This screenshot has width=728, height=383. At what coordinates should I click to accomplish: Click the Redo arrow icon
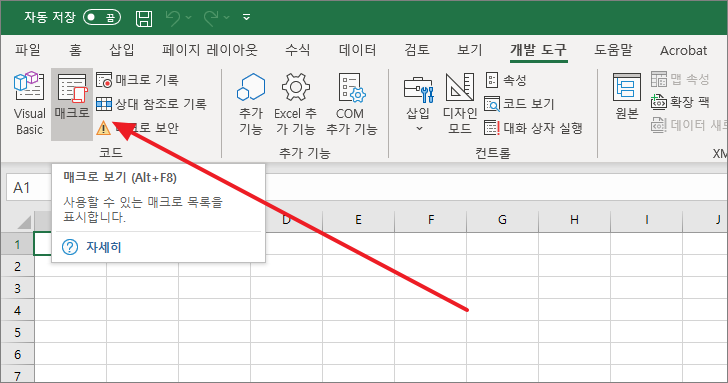(211, 18)
